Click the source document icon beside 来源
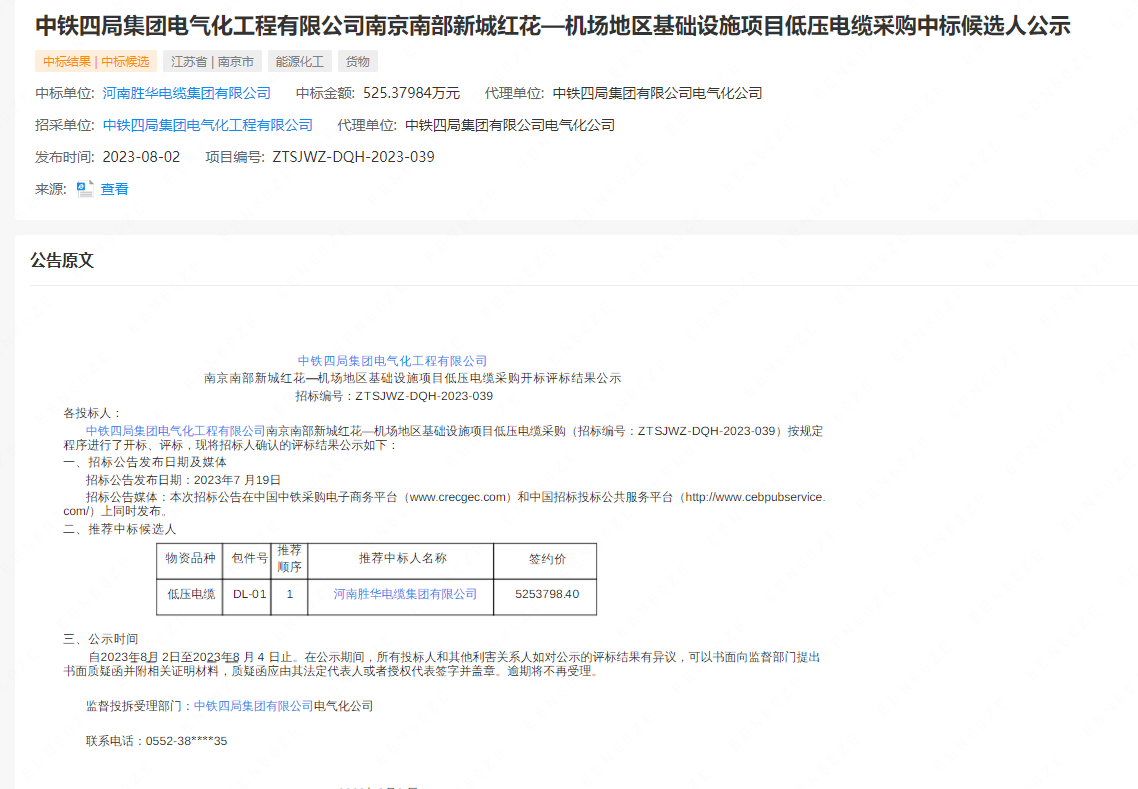This screenshot has height=789, width=1138. [x=84, y=188]
